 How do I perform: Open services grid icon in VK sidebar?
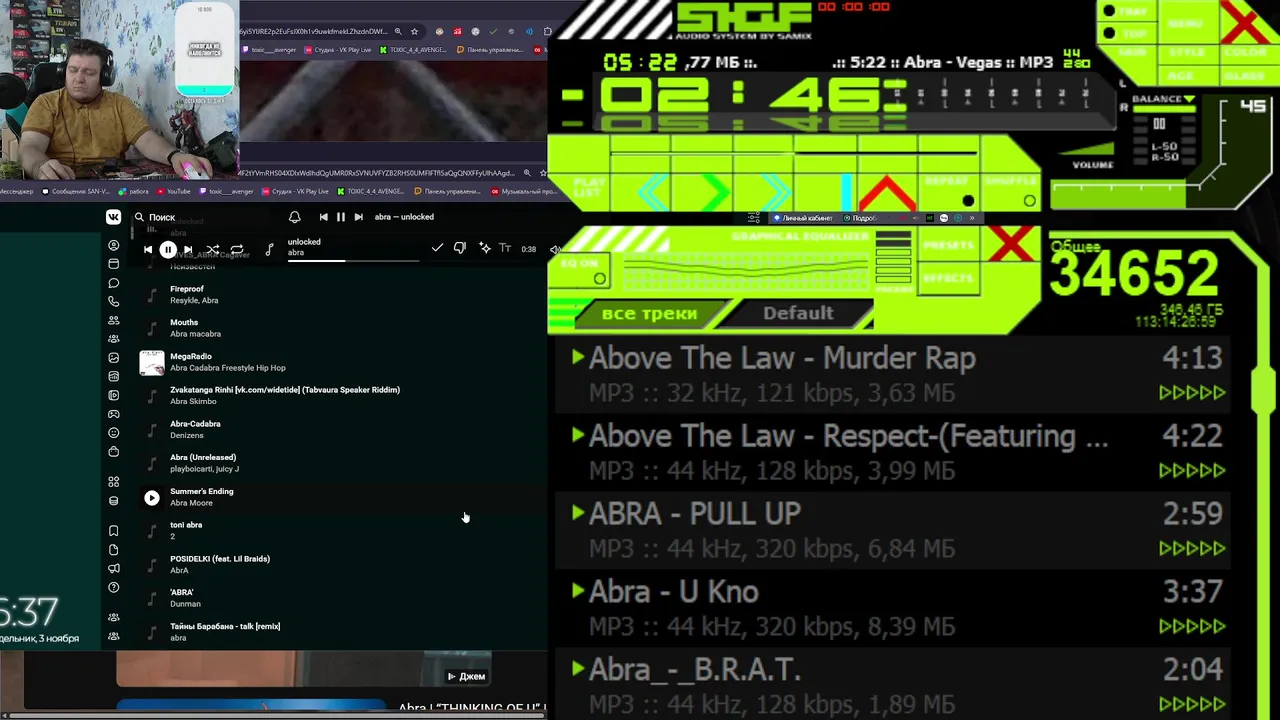[113, 482]
